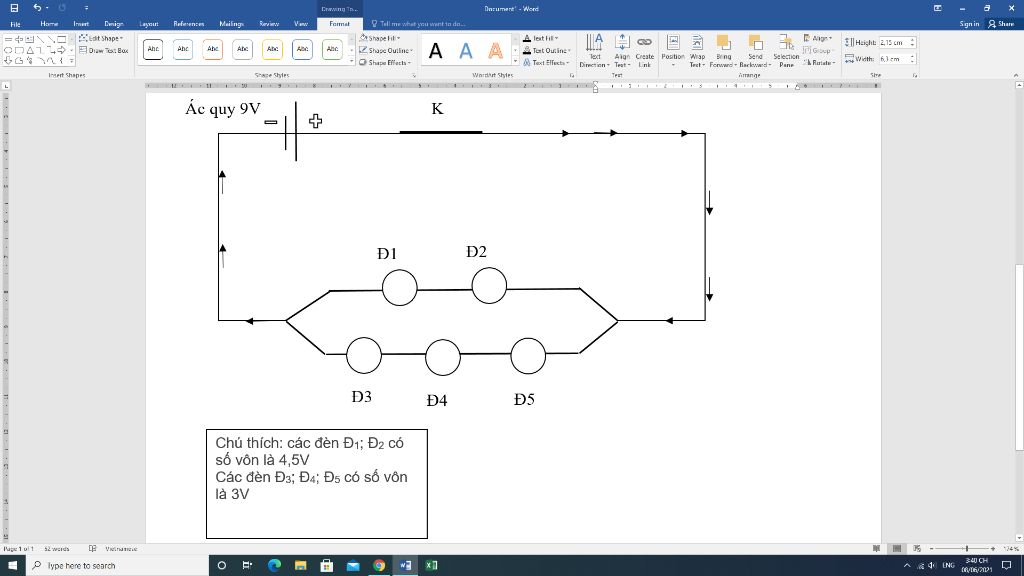Open the Shape Fill dropdown

tap(379, 38)
